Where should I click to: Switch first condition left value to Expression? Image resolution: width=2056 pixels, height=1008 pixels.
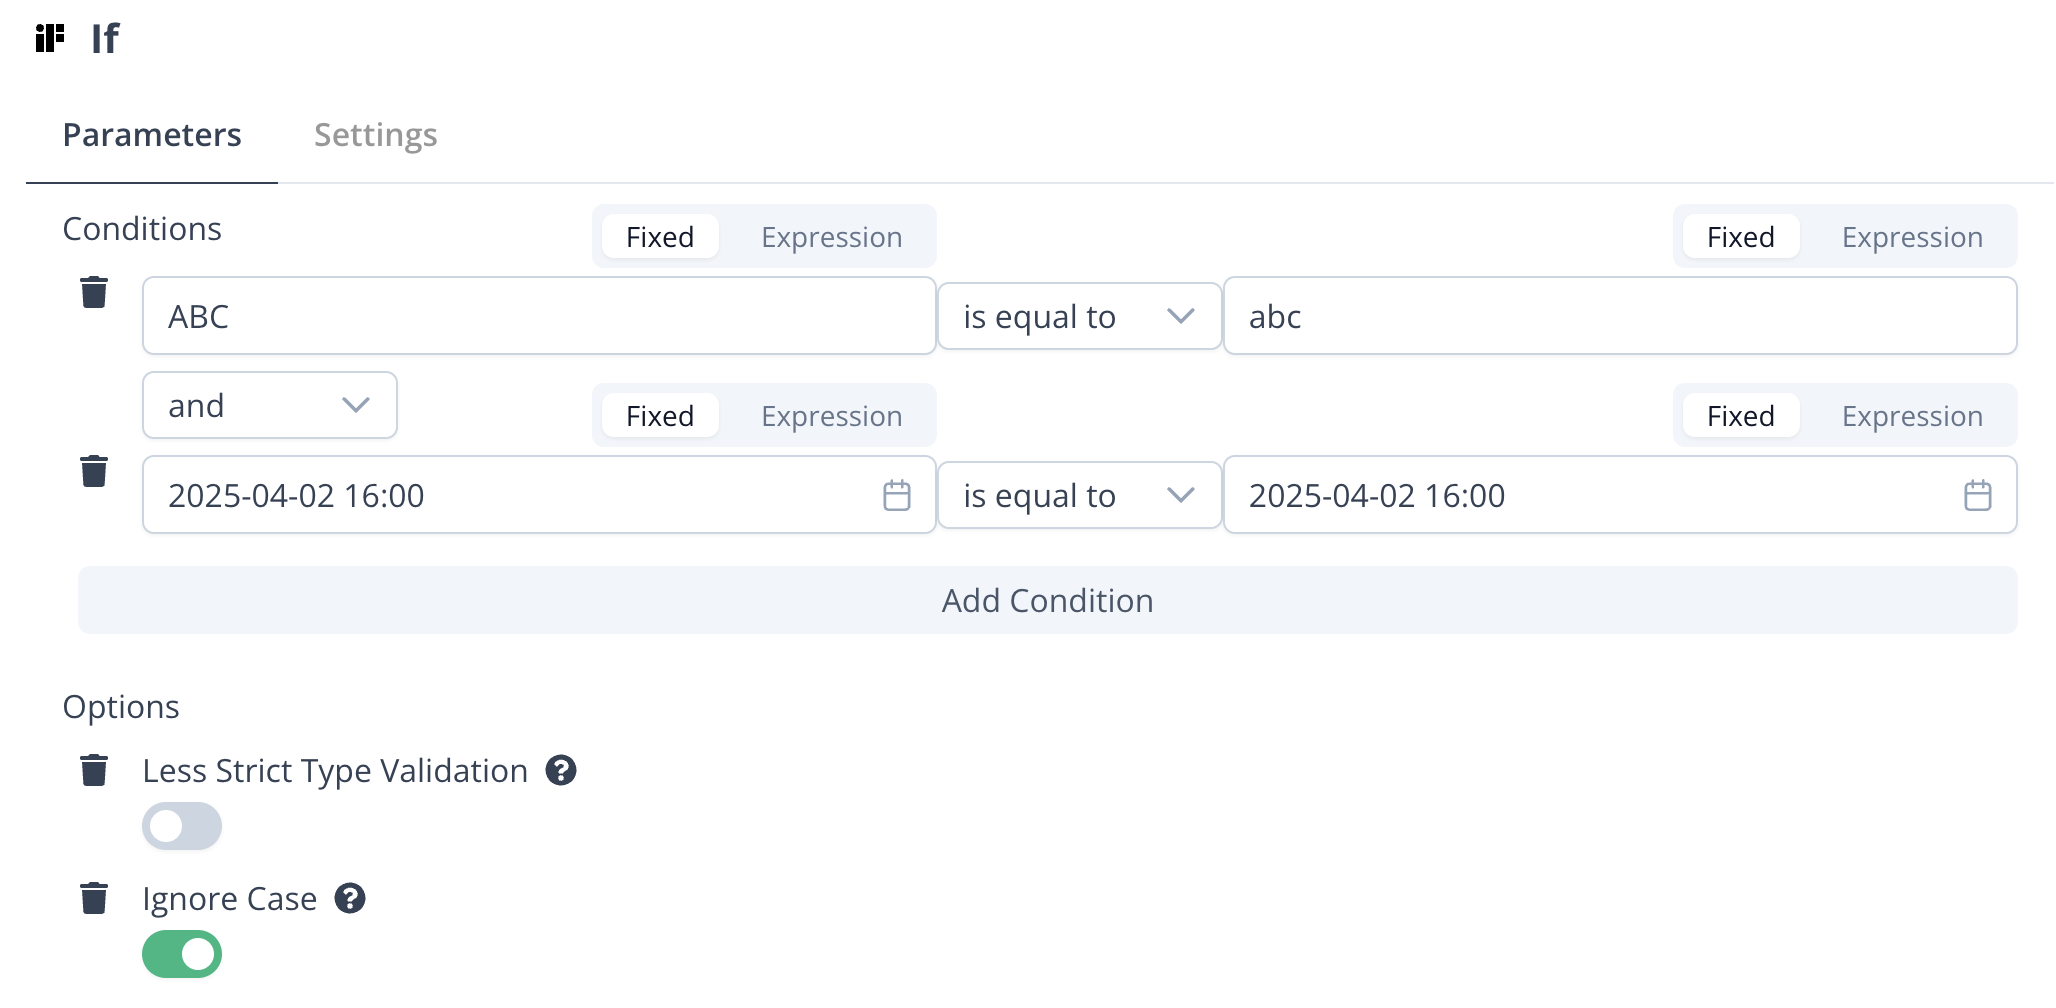pos(831,237)
